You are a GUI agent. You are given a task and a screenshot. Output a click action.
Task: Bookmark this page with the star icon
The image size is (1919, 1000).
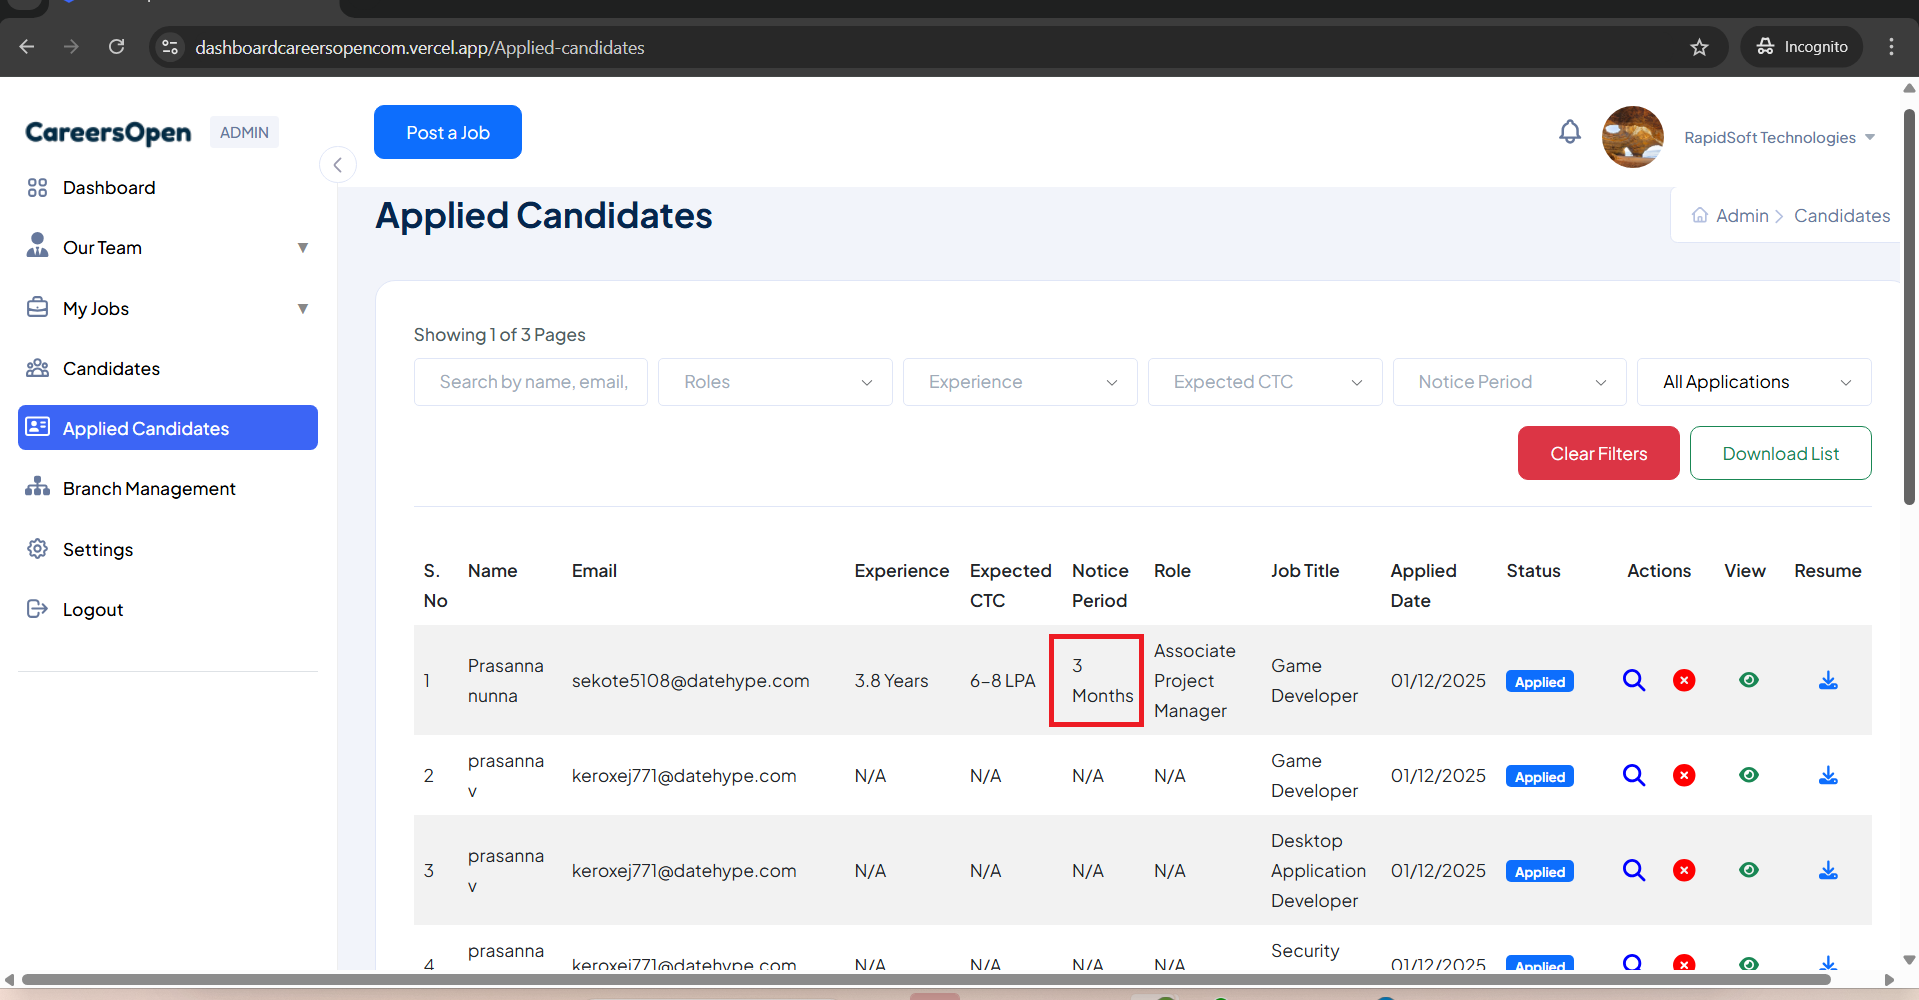1699,47
